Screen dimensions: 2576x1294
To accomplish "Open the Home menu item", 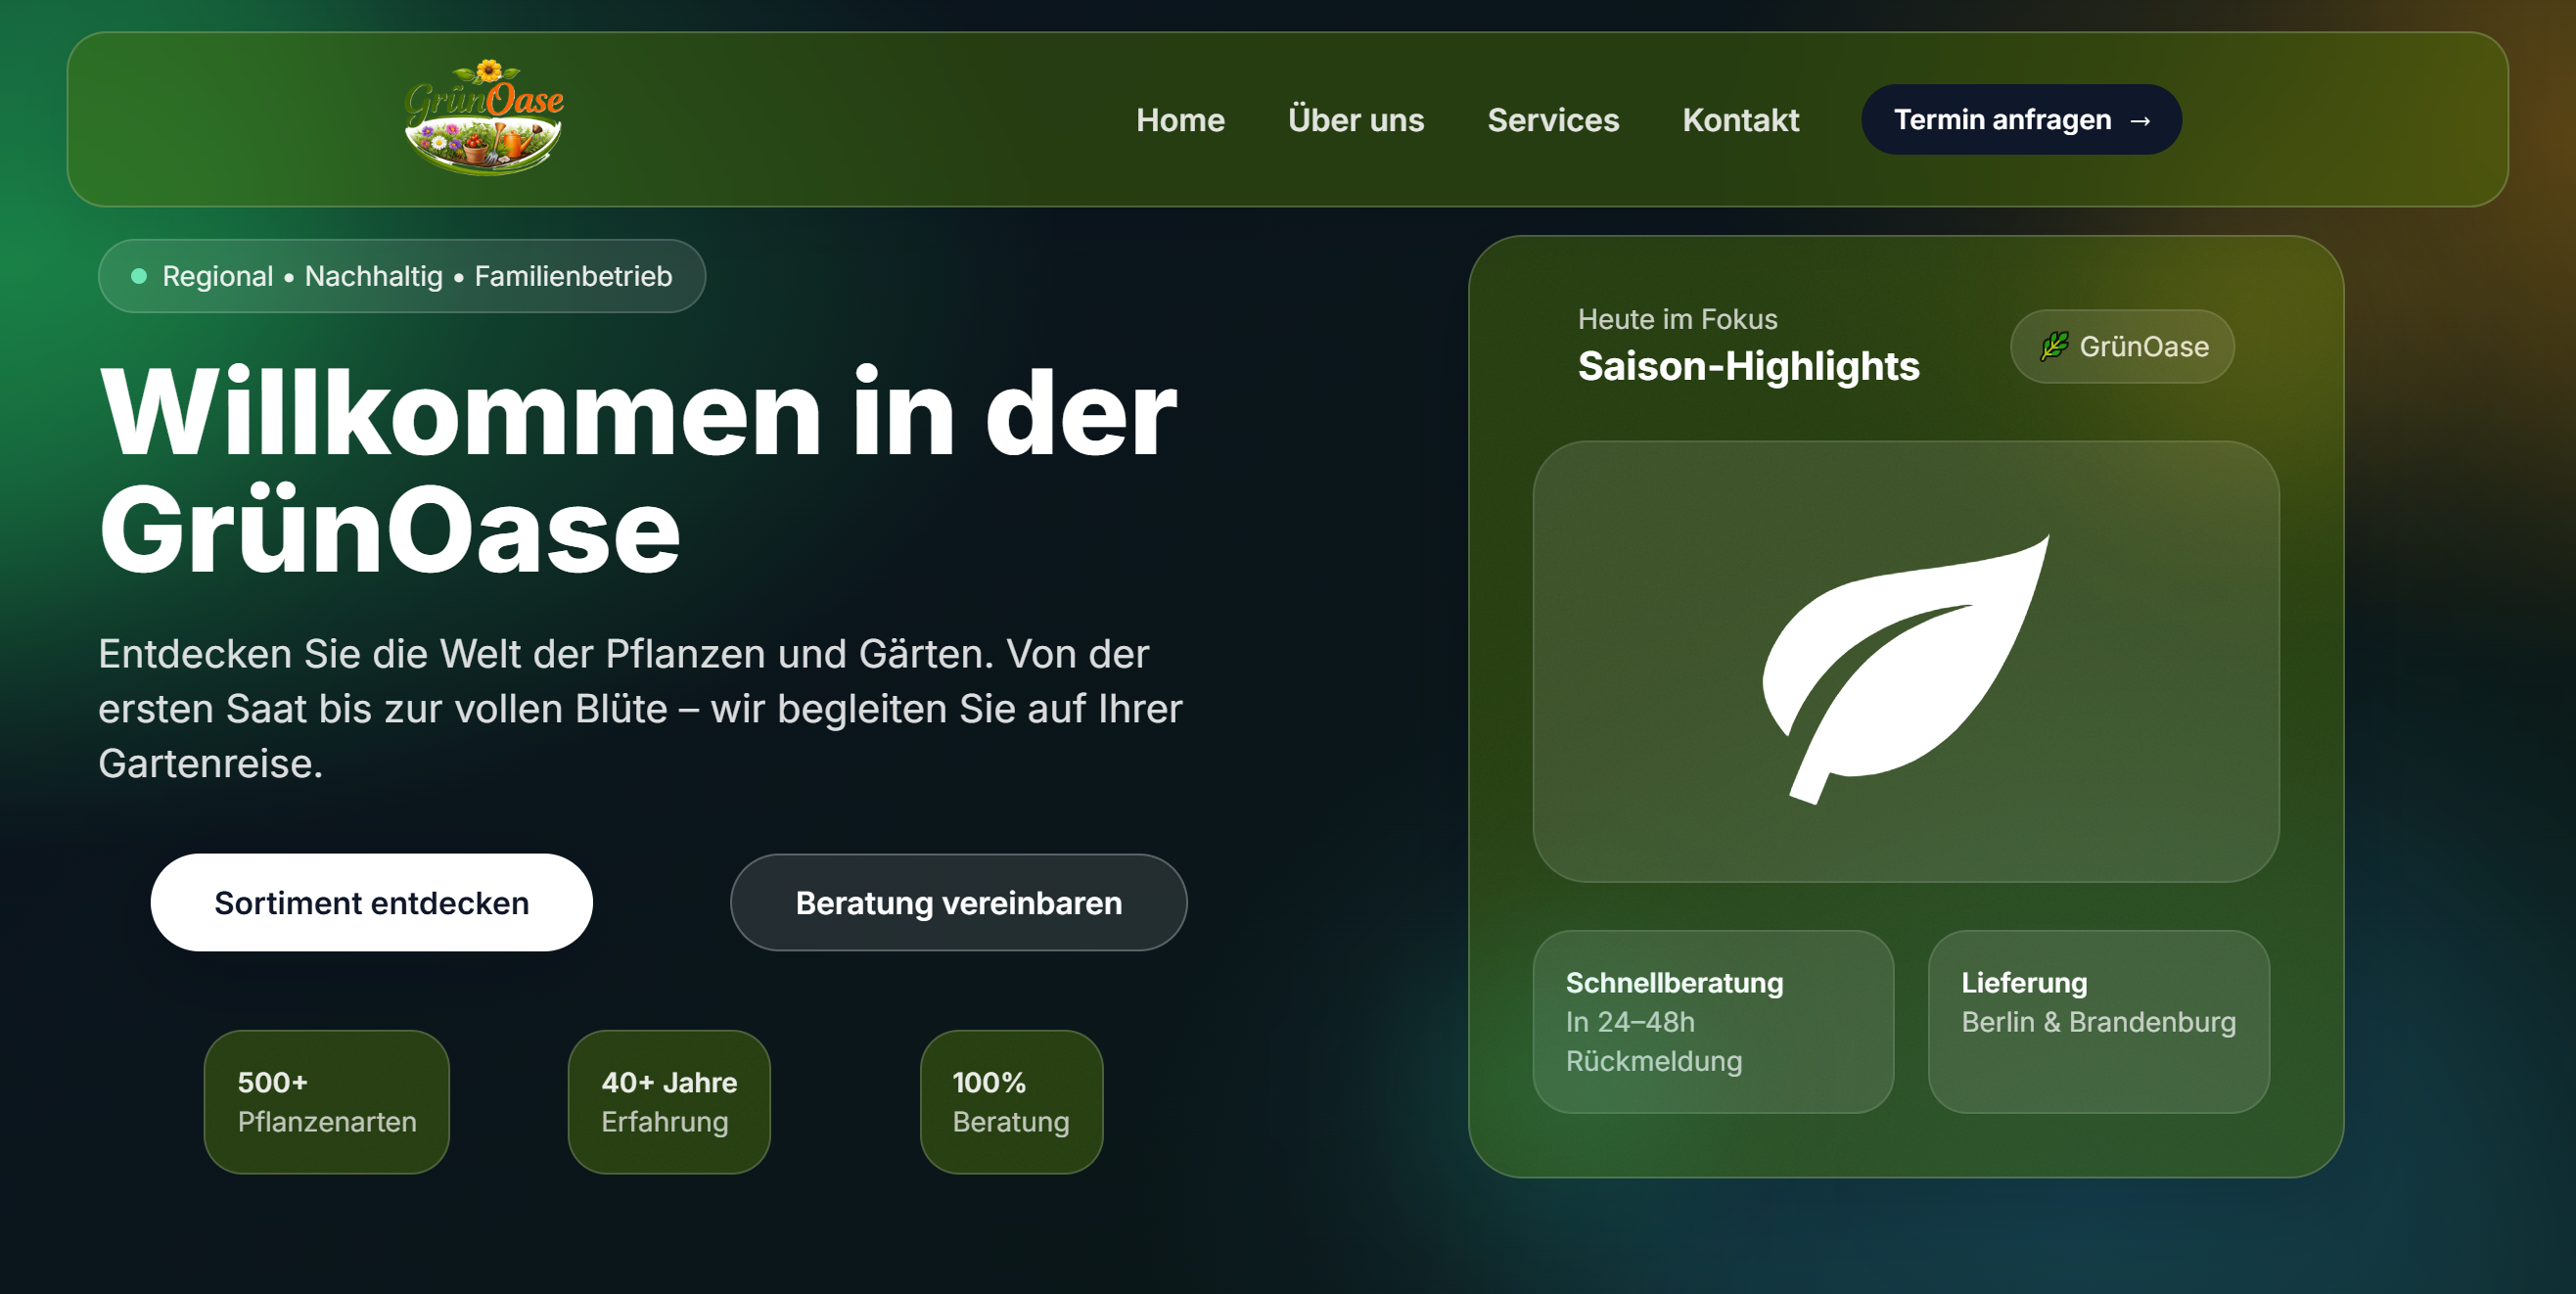I will coord(1180,120).
